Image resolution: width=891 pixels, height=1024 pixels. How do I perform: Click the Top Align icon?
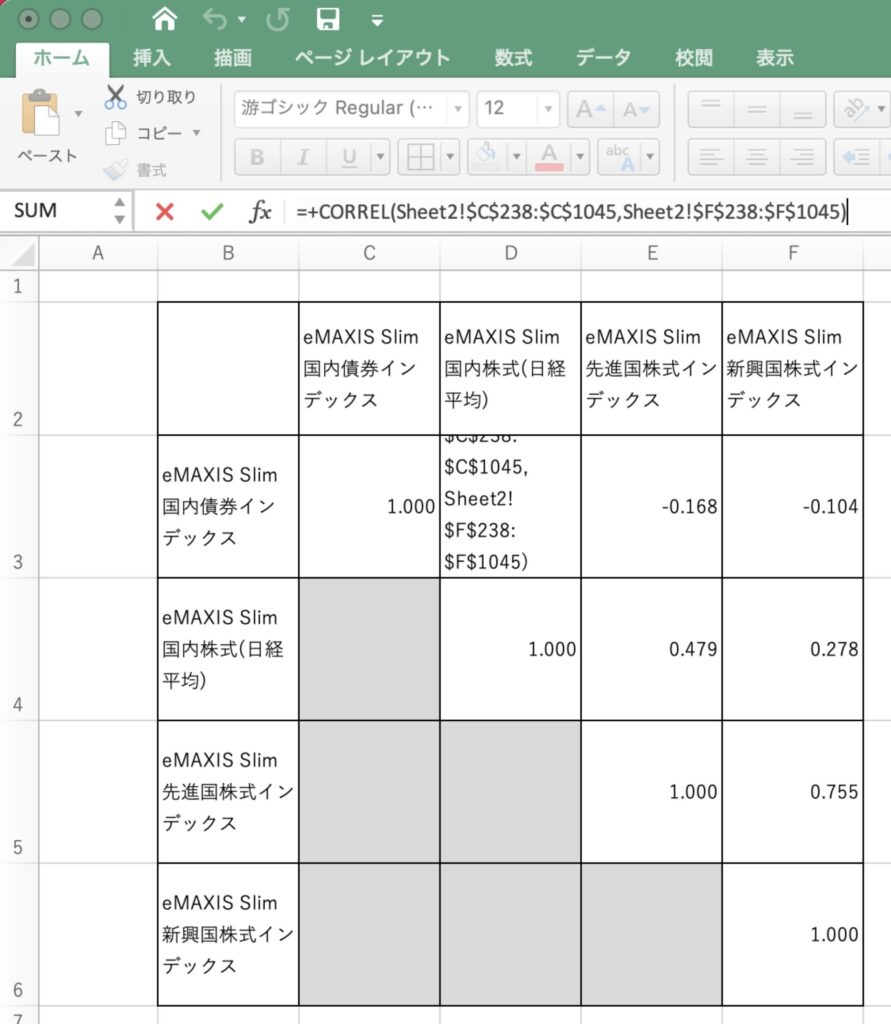point(711,109)
